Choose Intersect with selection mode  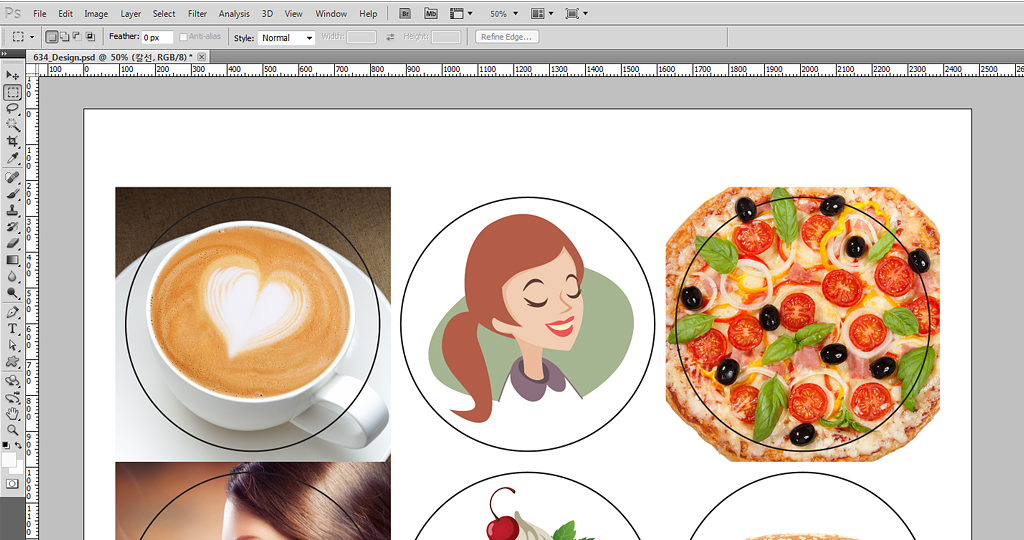pos(90,37)
